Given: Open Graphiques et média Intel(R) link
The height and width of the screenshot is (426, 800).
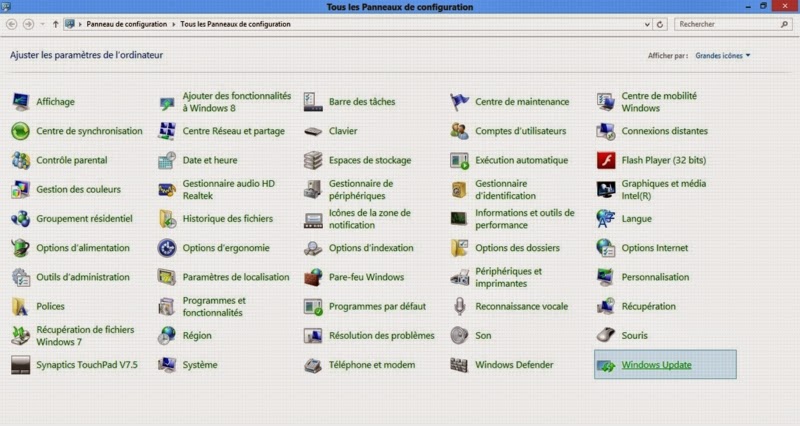Looking at the screenshot, I should (663, 190).
